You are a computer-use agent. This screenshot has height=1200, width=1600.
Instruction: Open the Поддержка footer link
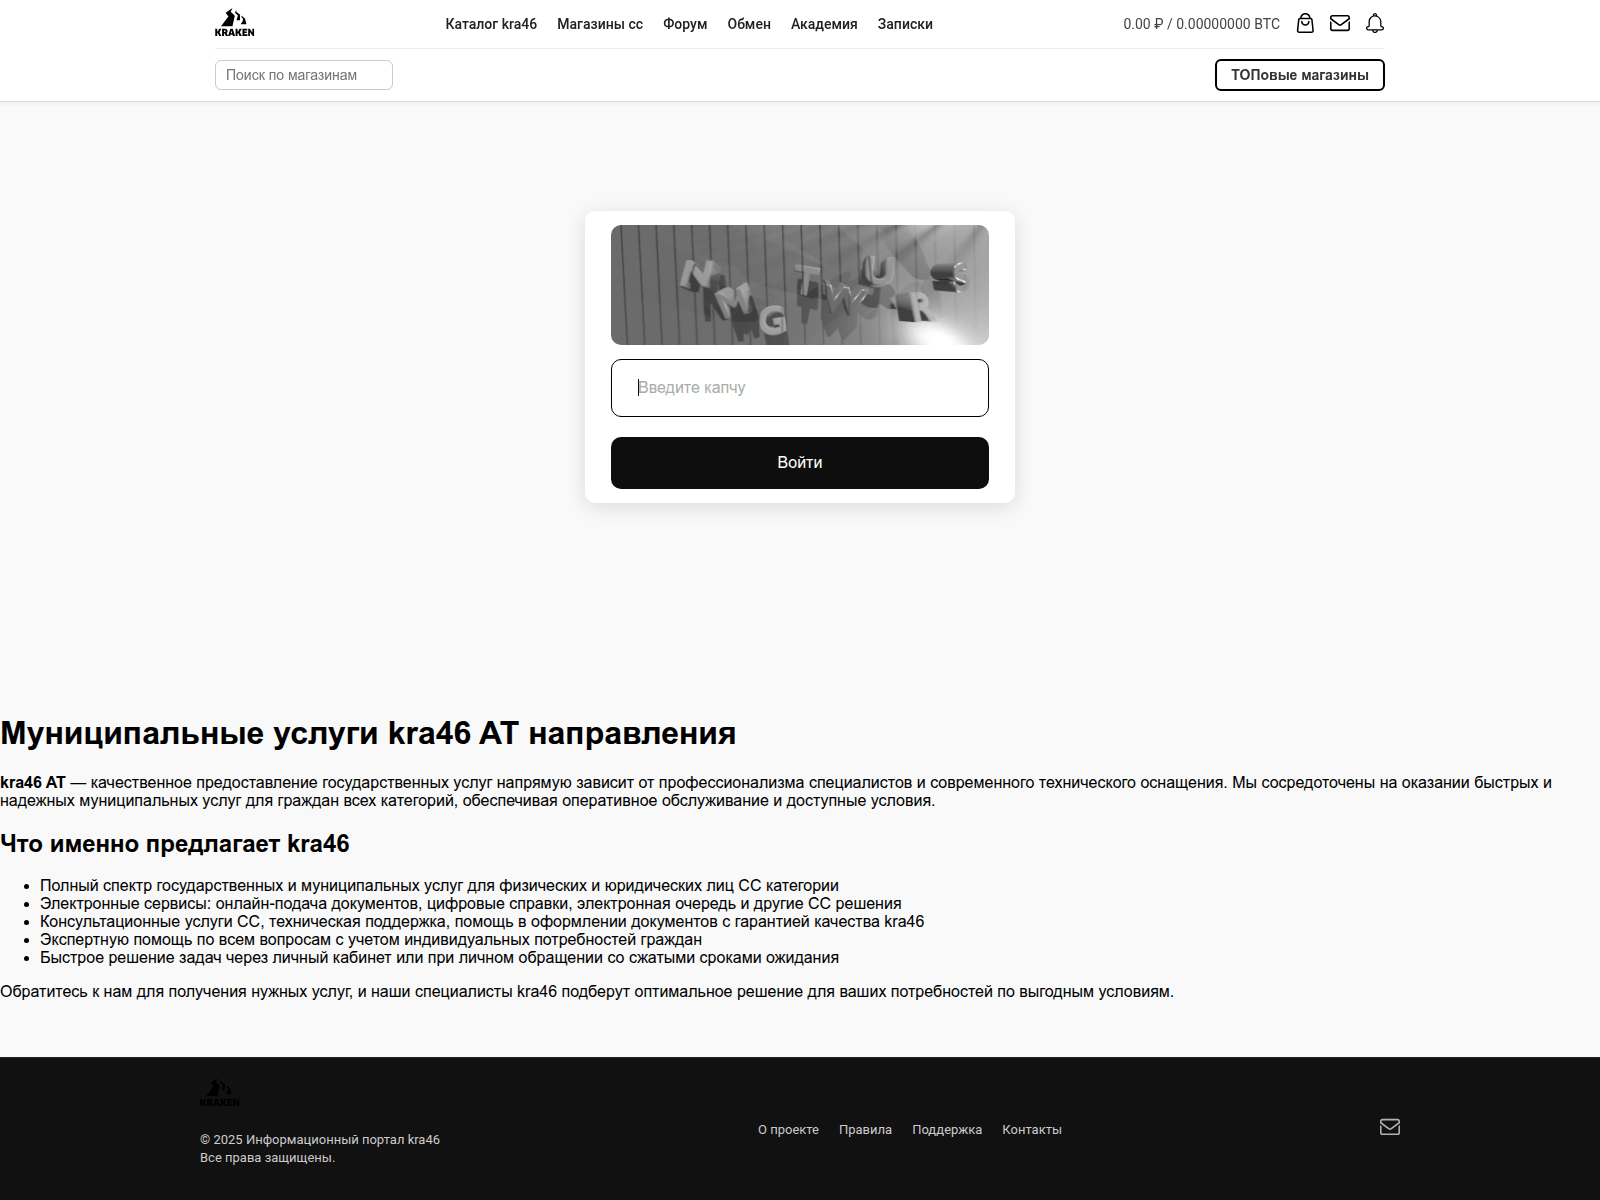(x=947, y=1130)
